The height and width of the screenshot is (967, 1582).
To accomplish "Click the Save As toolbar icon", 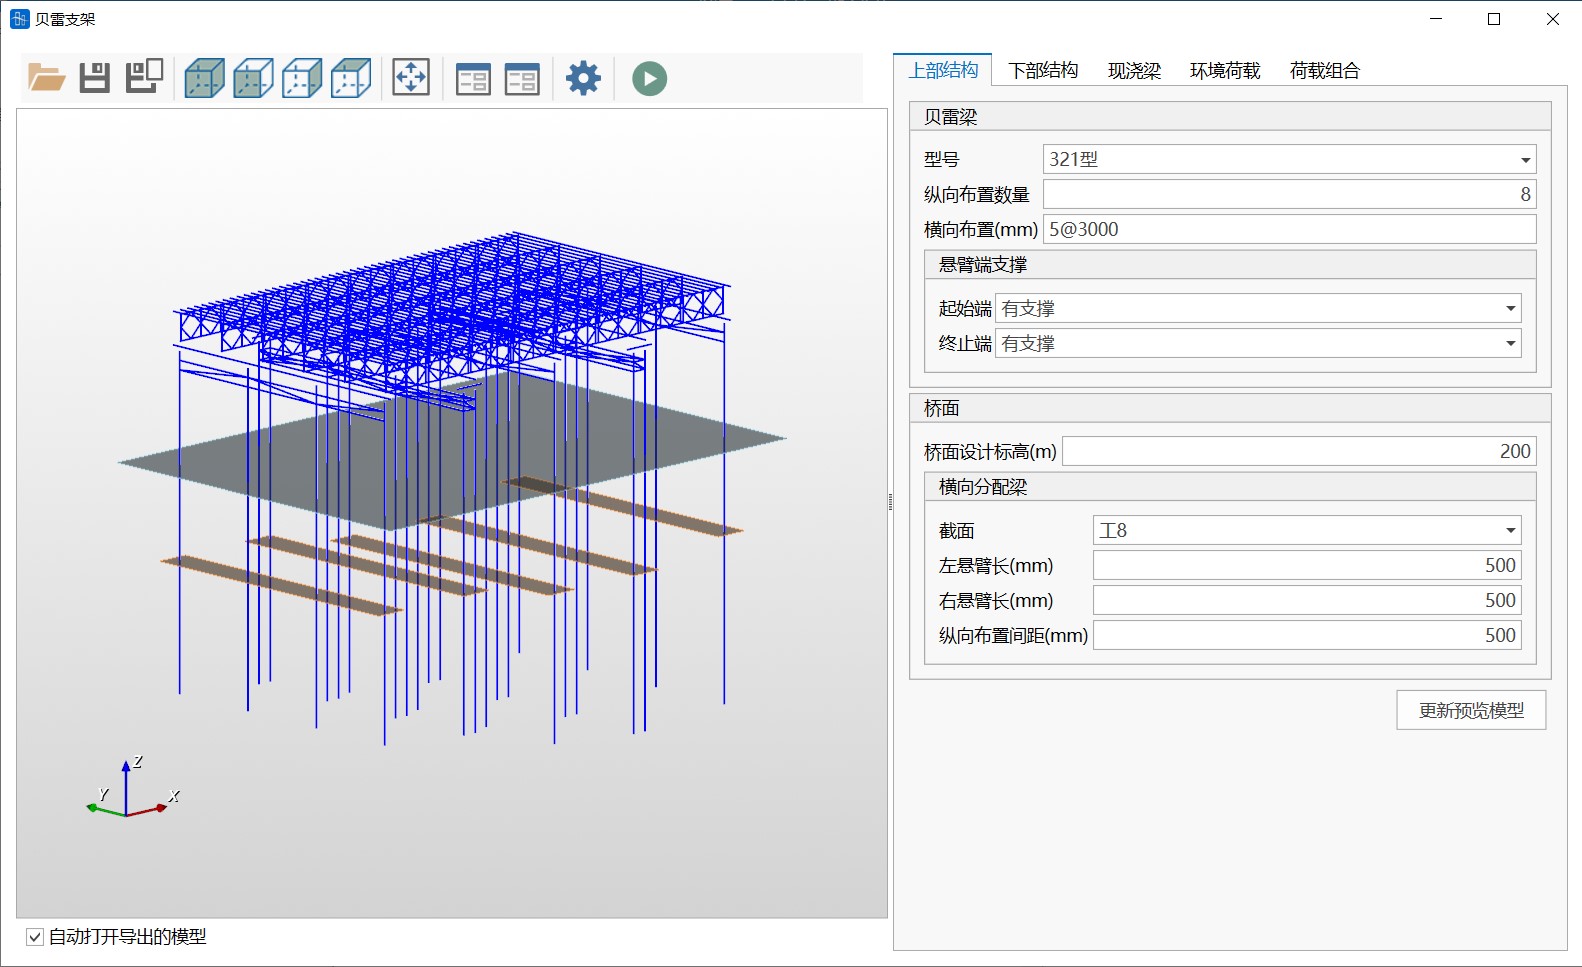I will (144, 78).
